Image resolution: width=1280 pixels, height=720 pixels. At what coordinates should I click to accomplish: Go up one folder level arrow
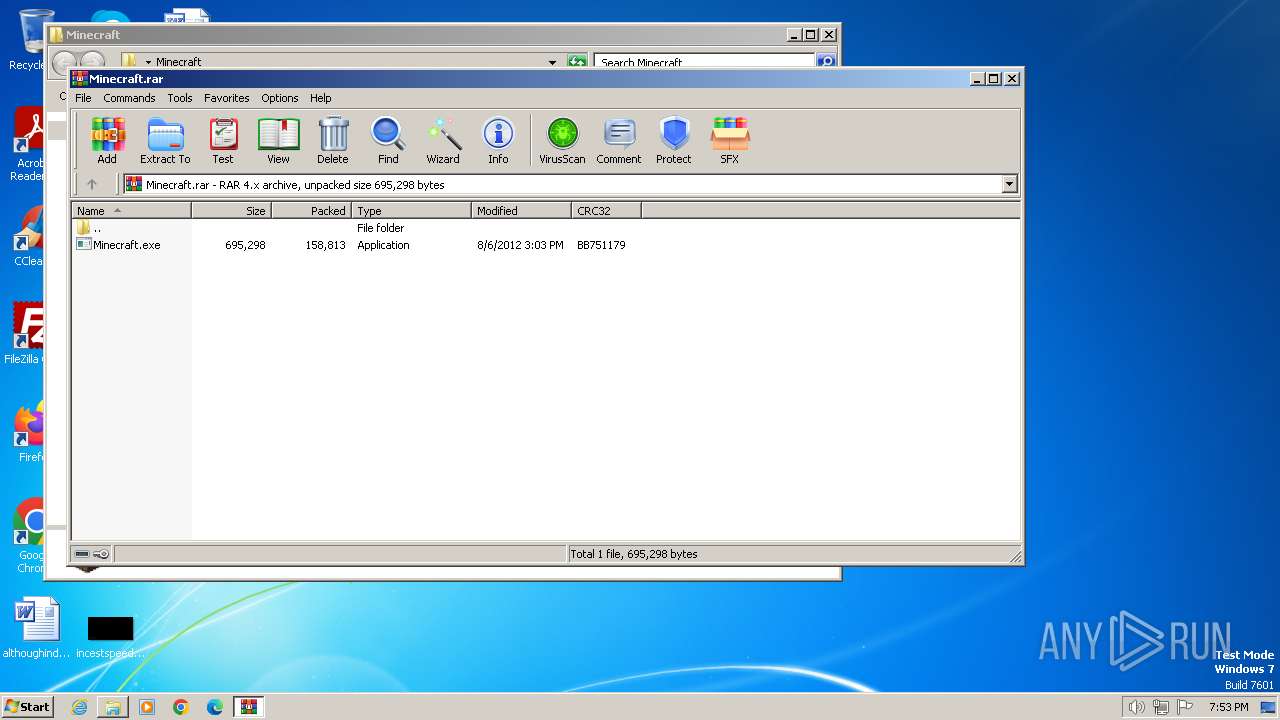point(92,184)
